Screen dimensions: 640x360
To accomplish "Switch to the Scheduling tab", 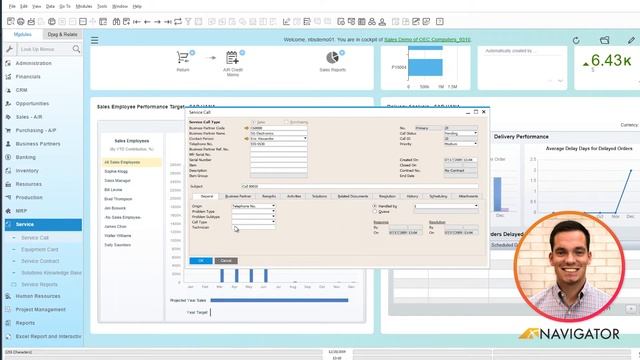I will 438,196.
